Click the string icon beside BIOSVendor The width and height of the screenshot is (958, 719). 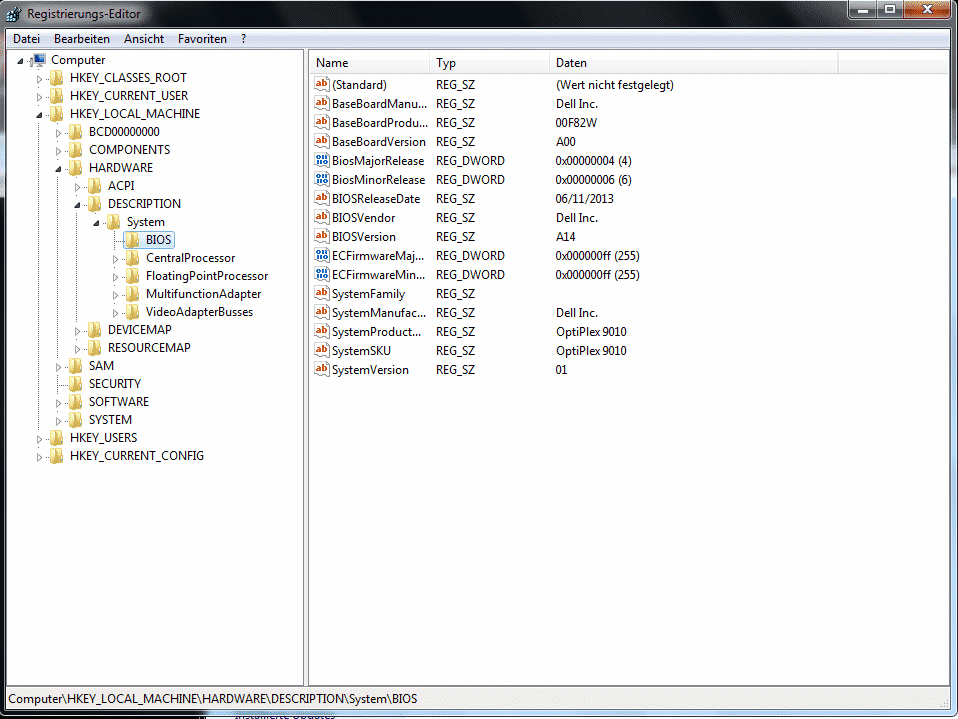pos(322,217)
